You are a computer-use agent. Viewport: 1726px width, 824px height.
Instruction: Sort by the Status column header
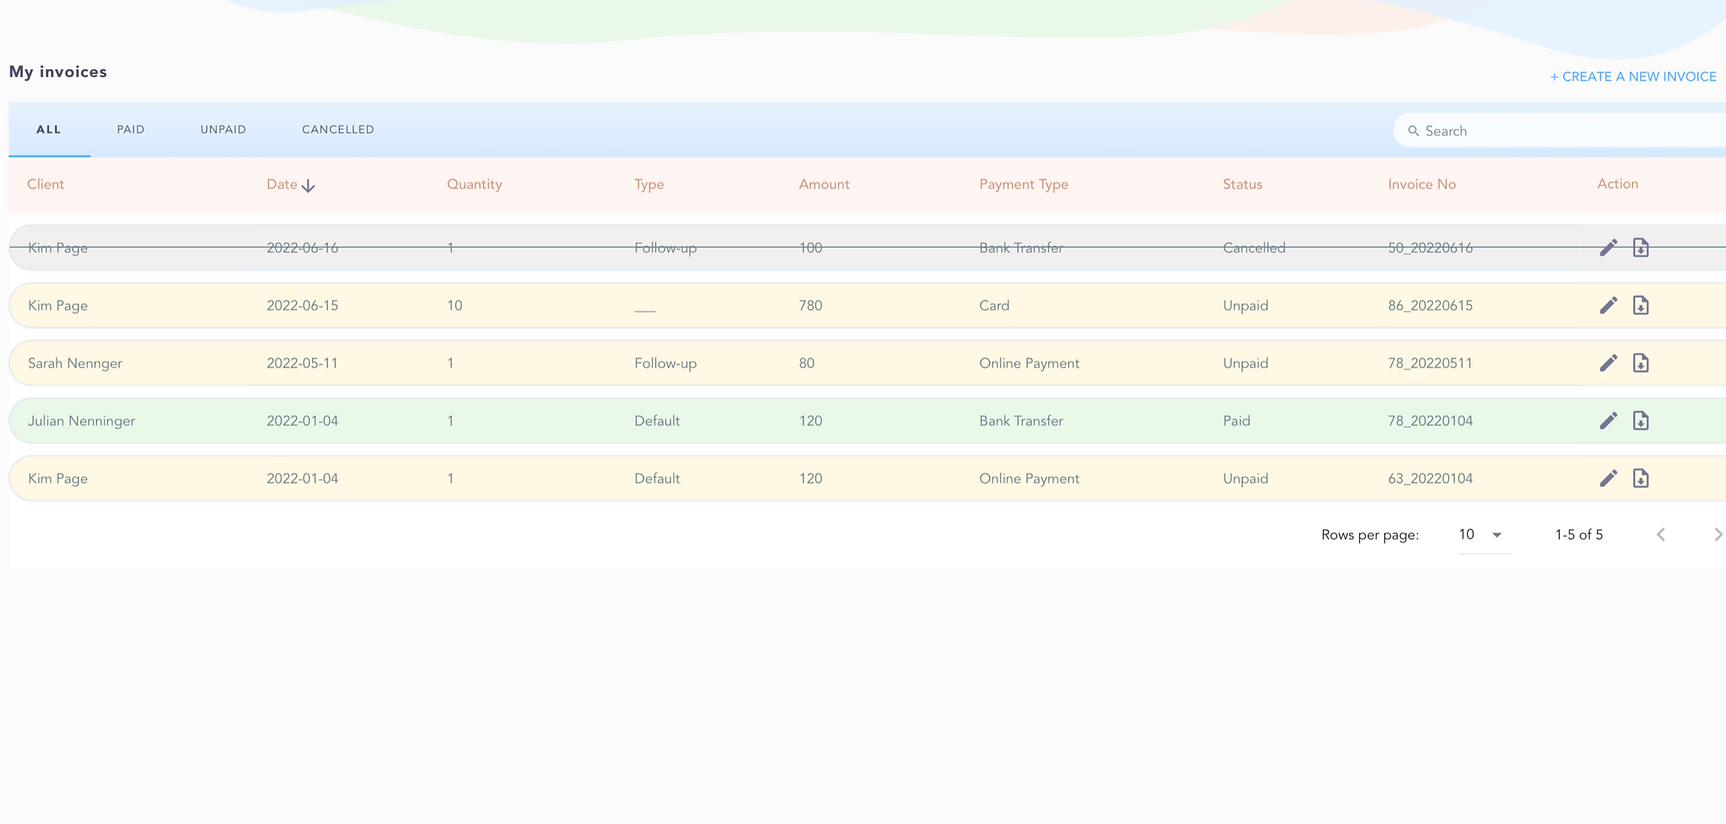tap(1242, 184)
